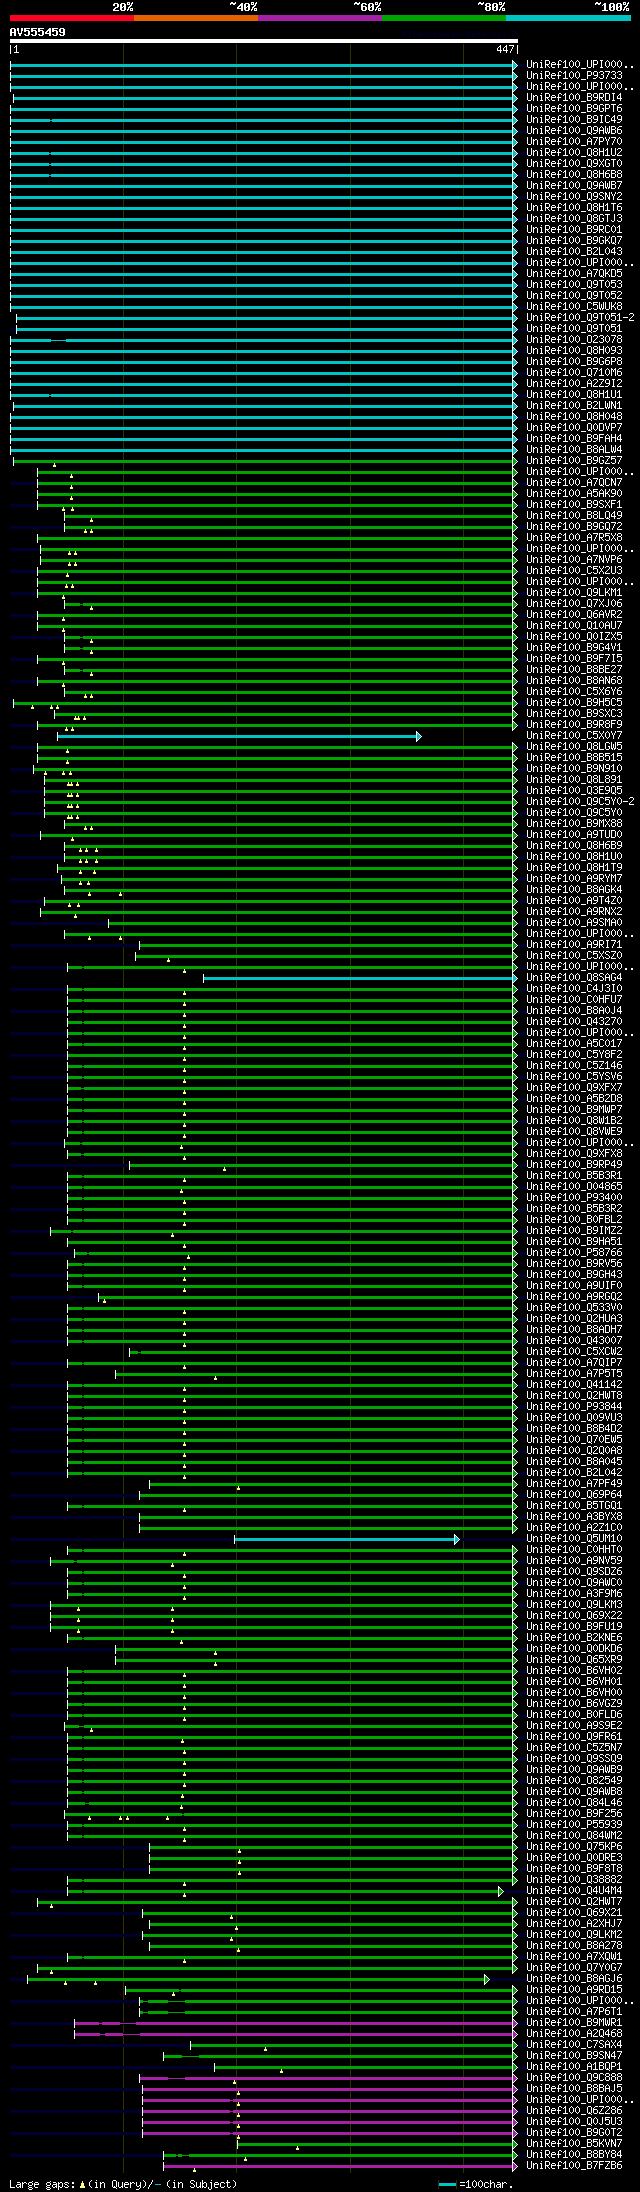Open UniRef100_B9RC01 entry
Screen dimensions: 640x2192
[x=574, y=229]
